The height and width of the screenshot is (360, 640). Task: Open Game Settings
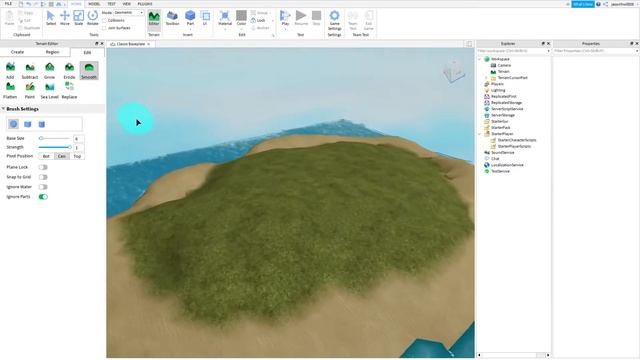(x=334, y=20)
